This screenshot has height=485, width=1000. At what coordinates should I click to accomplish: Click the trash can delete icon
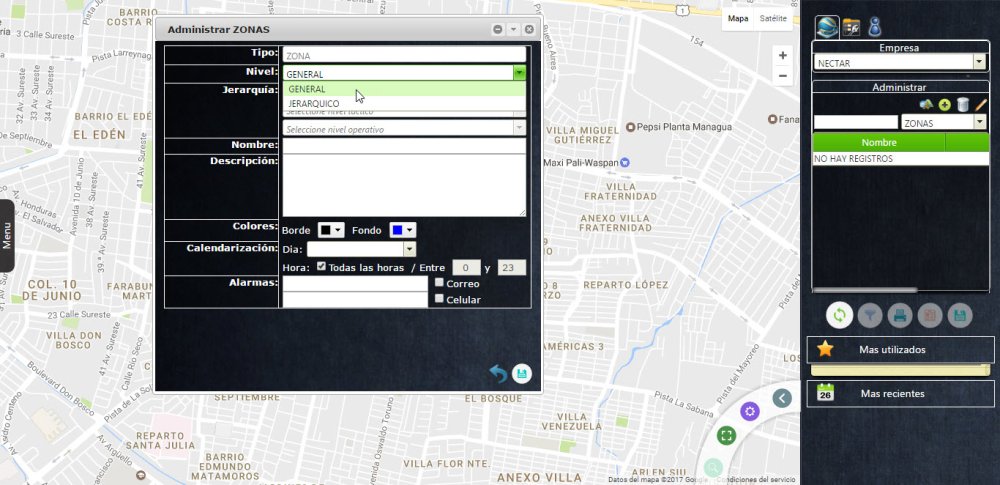pyautogui.click(x=963, y=105)
